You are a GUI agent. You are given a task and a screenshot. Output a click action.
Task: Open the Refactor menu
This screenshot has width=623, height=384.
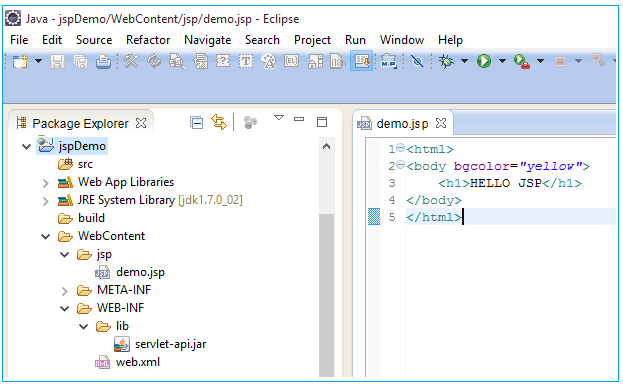coord(148,40)
